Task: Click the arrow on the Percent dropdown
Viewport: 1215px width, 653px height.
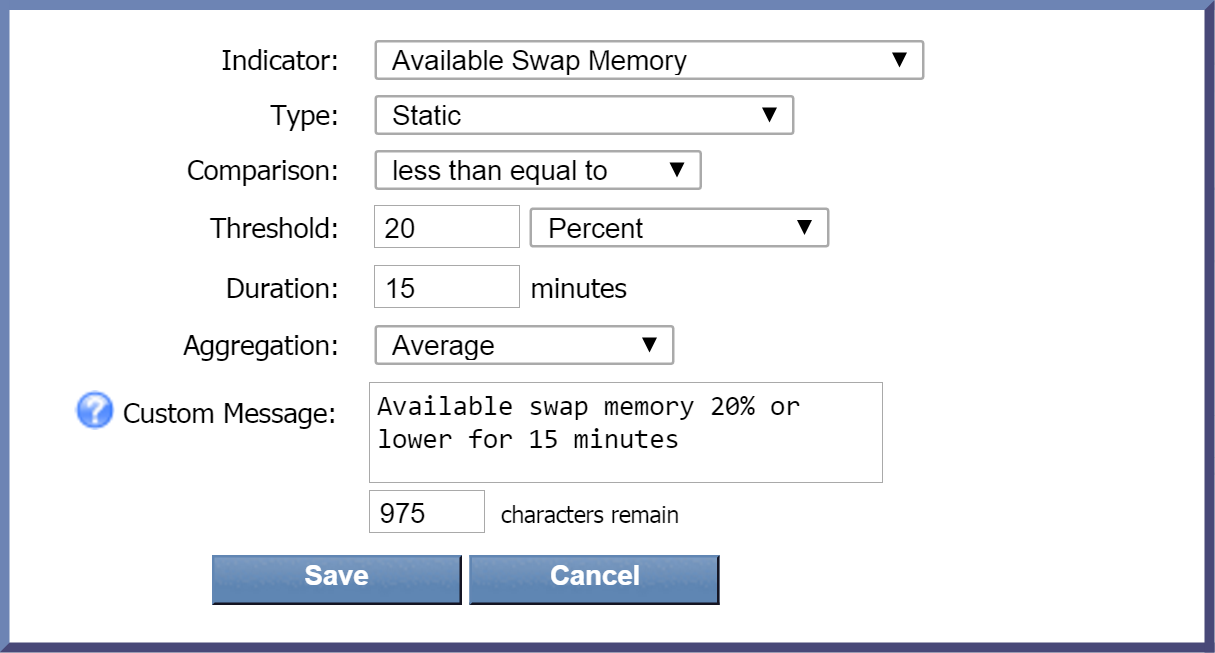Action: [x=805, y=227]
